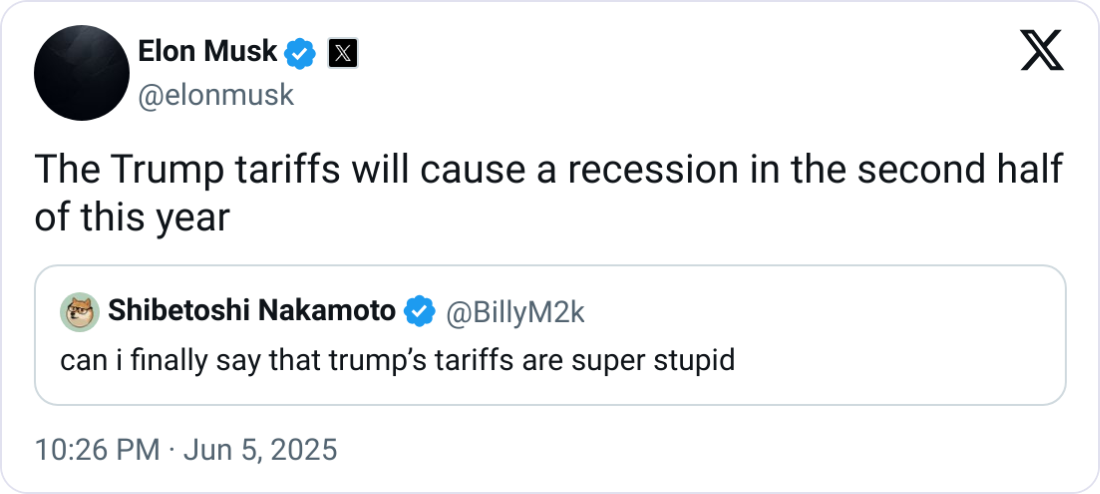1100x494 pixels.
Task: Open the @BillyM2k handle
Action: [513, 312]
